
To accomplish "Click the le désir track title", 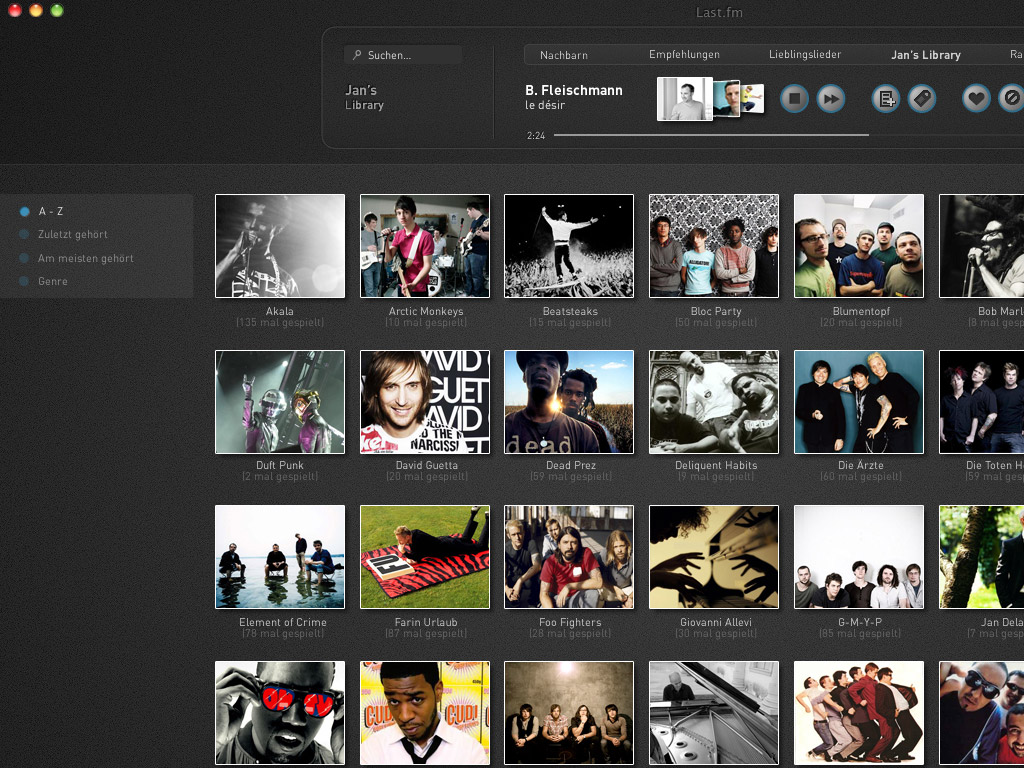I will 545,105.
